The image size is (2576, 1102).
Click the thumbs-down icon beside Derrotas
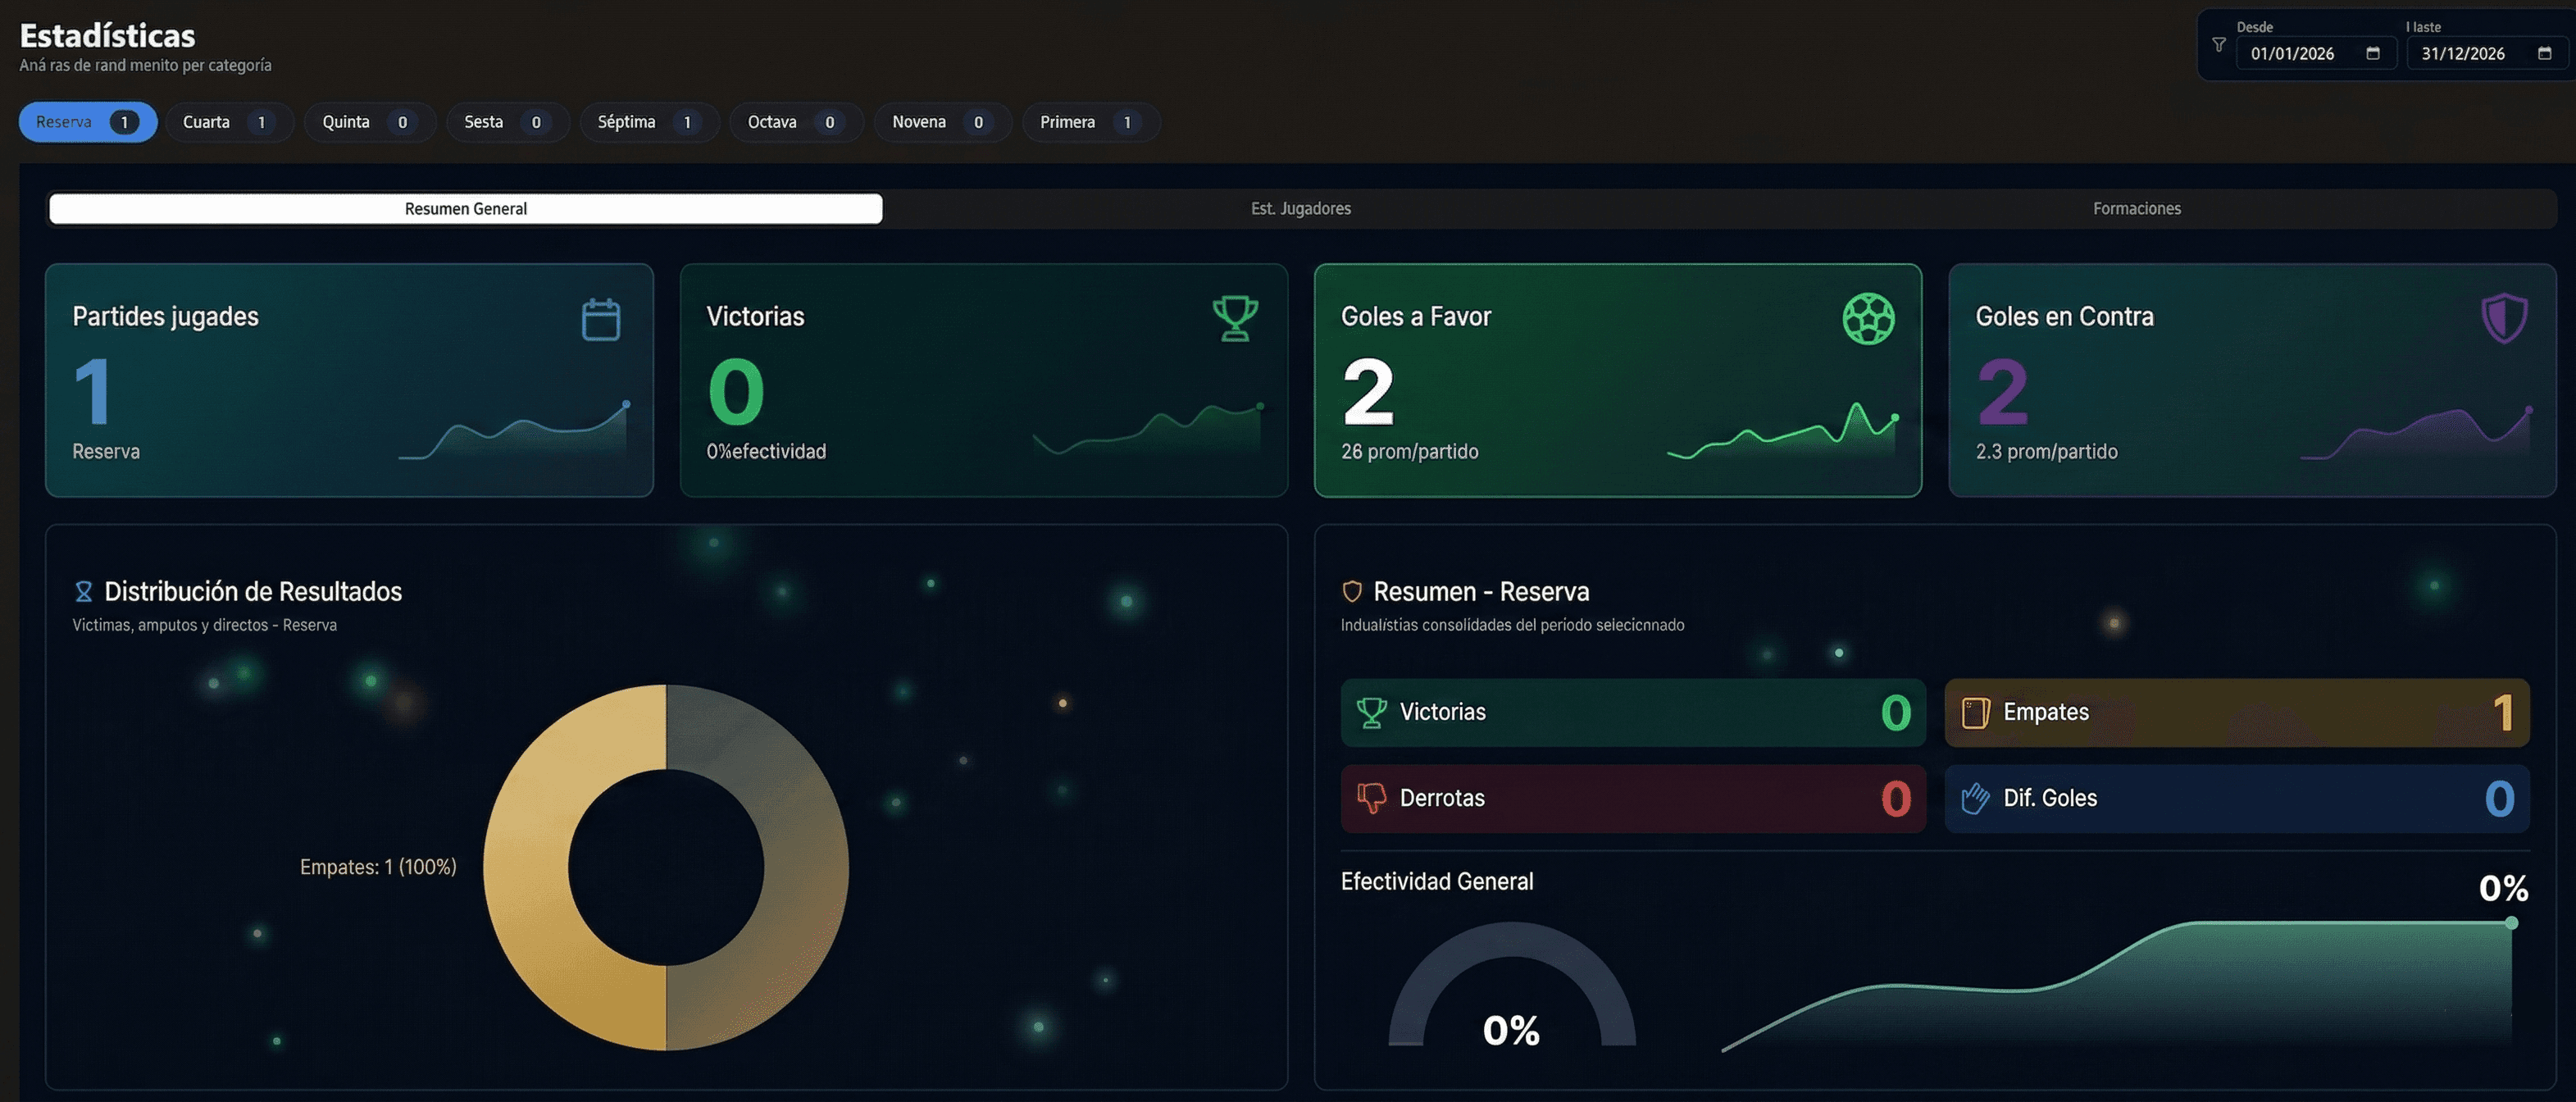pyautogui.click(x=1371, y=798)
